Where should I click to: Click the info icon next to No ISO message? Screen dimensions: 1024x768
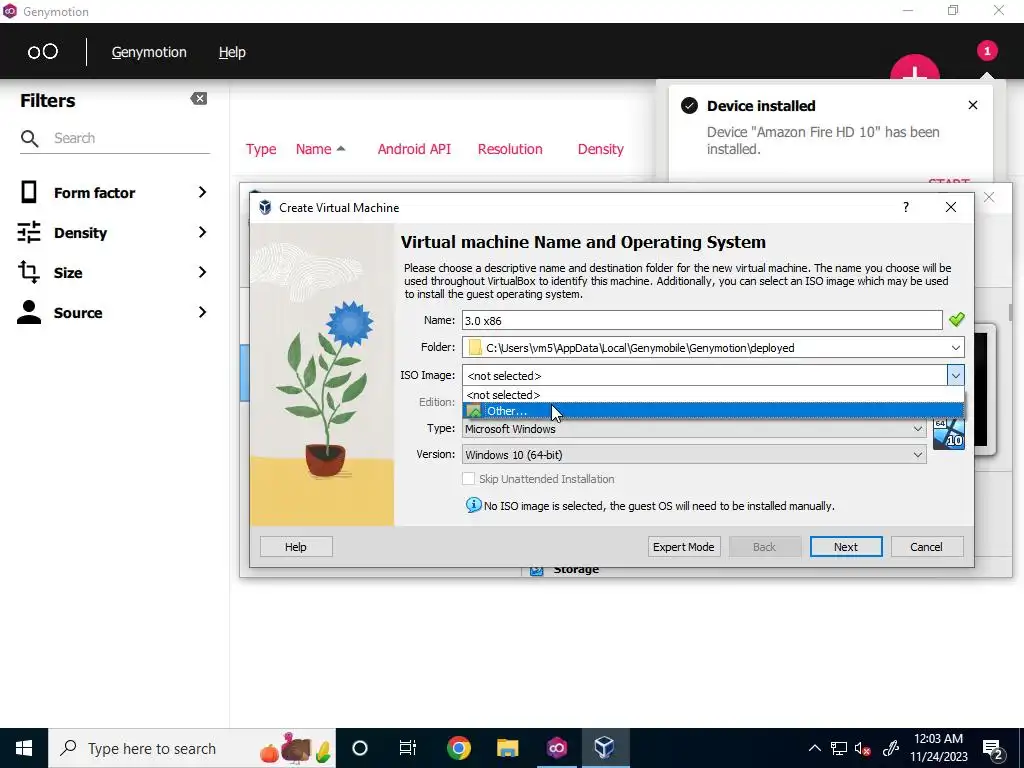(473, 505)
